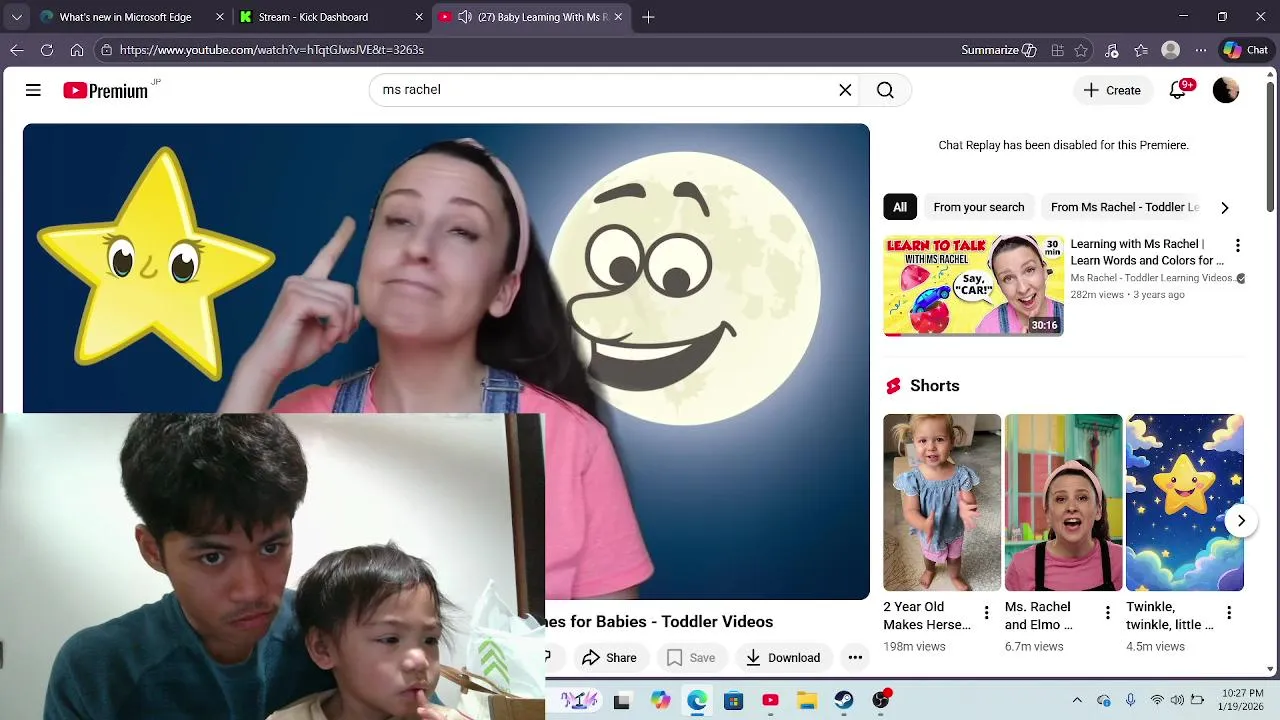Open options for Learning with Ms Rachel video
The width and height of the screenshot is (1280, 720).
click(x=1237, y=246)
